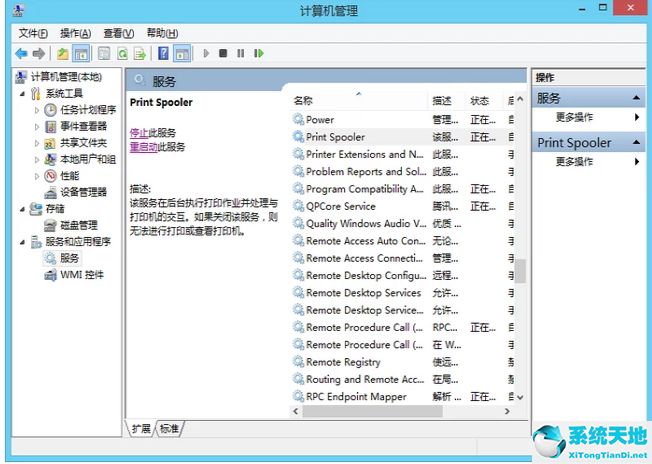The height and width of the screenshot is (464, 652).
Task: Click the Start service play icon
Action: 206,53
